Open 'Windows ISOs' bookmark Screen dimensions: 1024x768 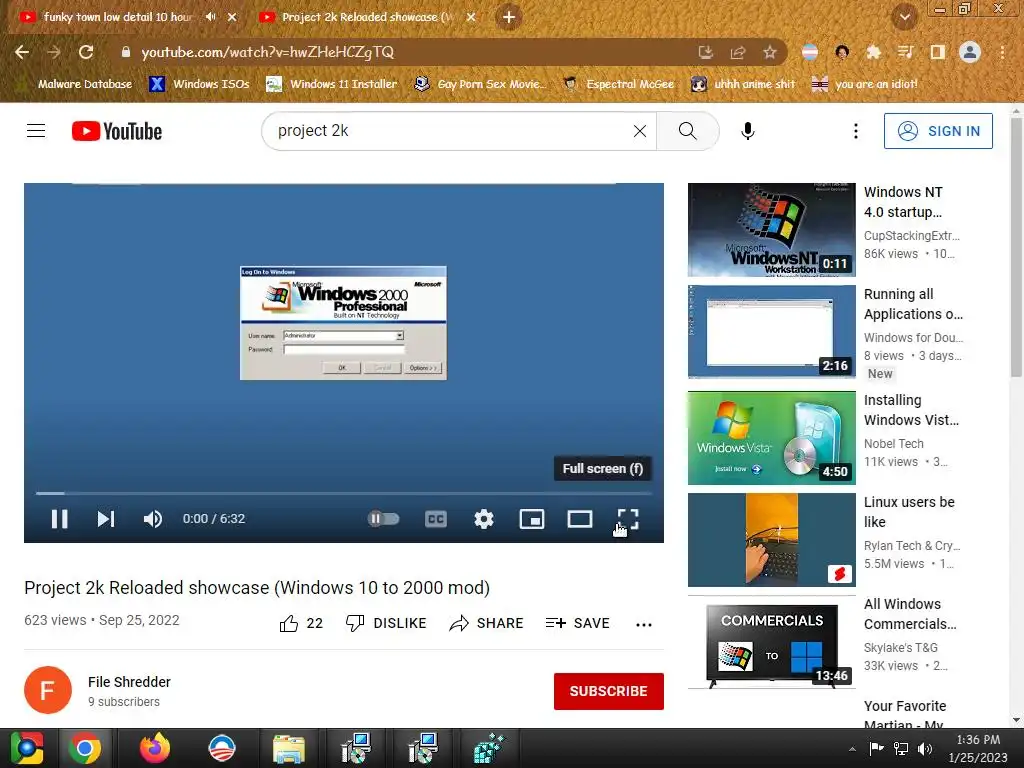point(199,84)
